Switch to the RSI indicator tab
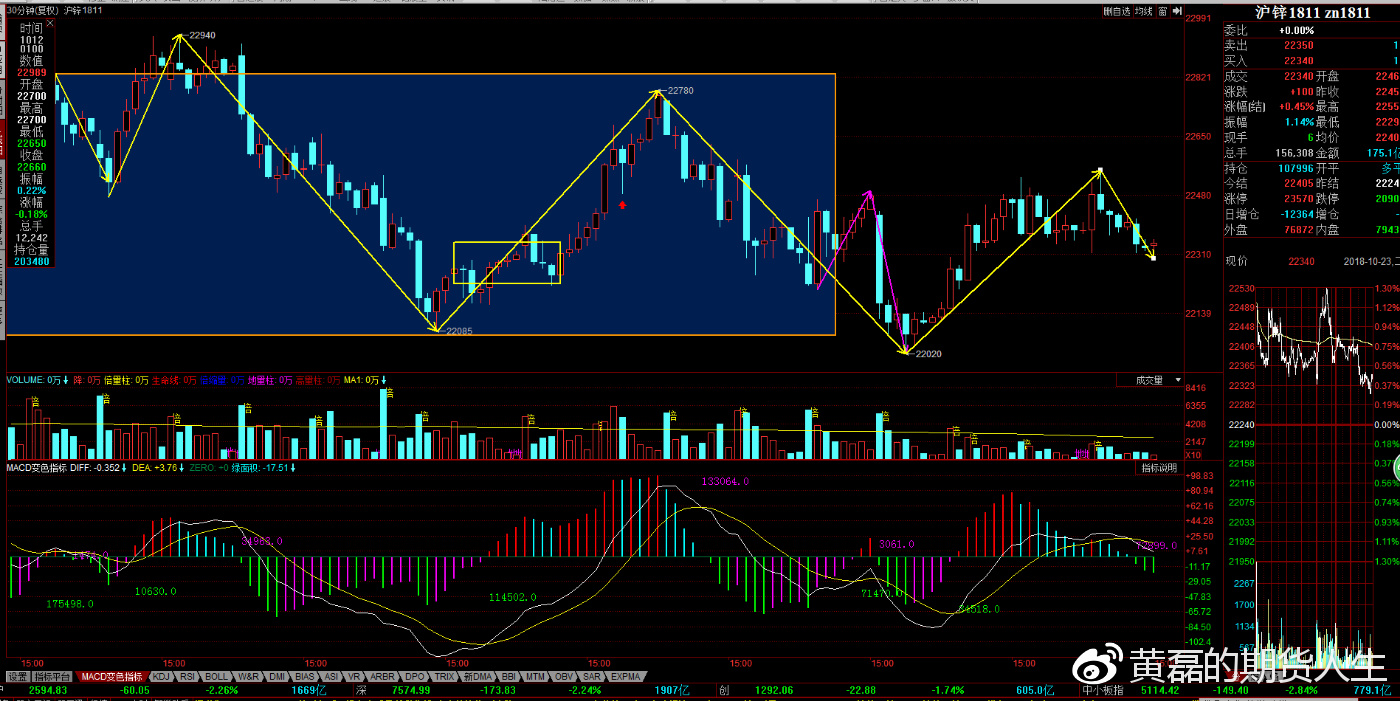Screen dimensions: 1400x701 [189, 677]
